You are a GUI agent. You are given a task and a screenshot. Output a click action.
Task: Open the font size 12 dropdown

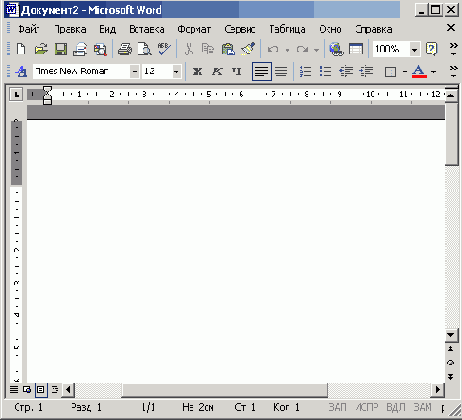point(176,71)
